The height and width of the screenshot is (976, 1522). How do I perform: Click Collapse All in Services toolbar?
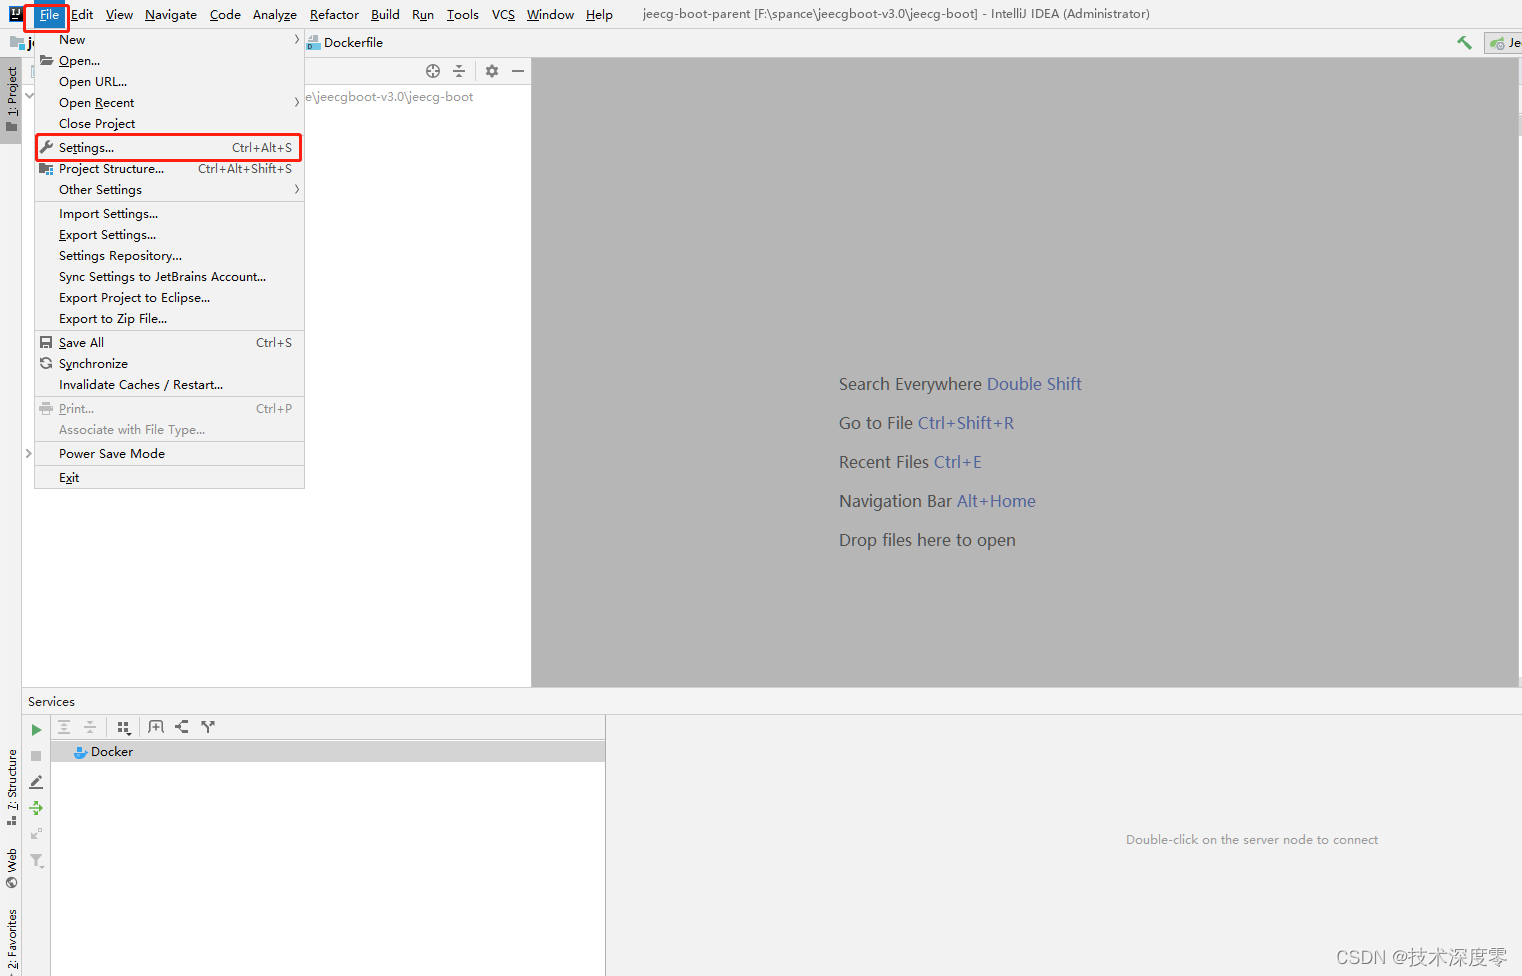pyautogui.click(x=90, y=727)
